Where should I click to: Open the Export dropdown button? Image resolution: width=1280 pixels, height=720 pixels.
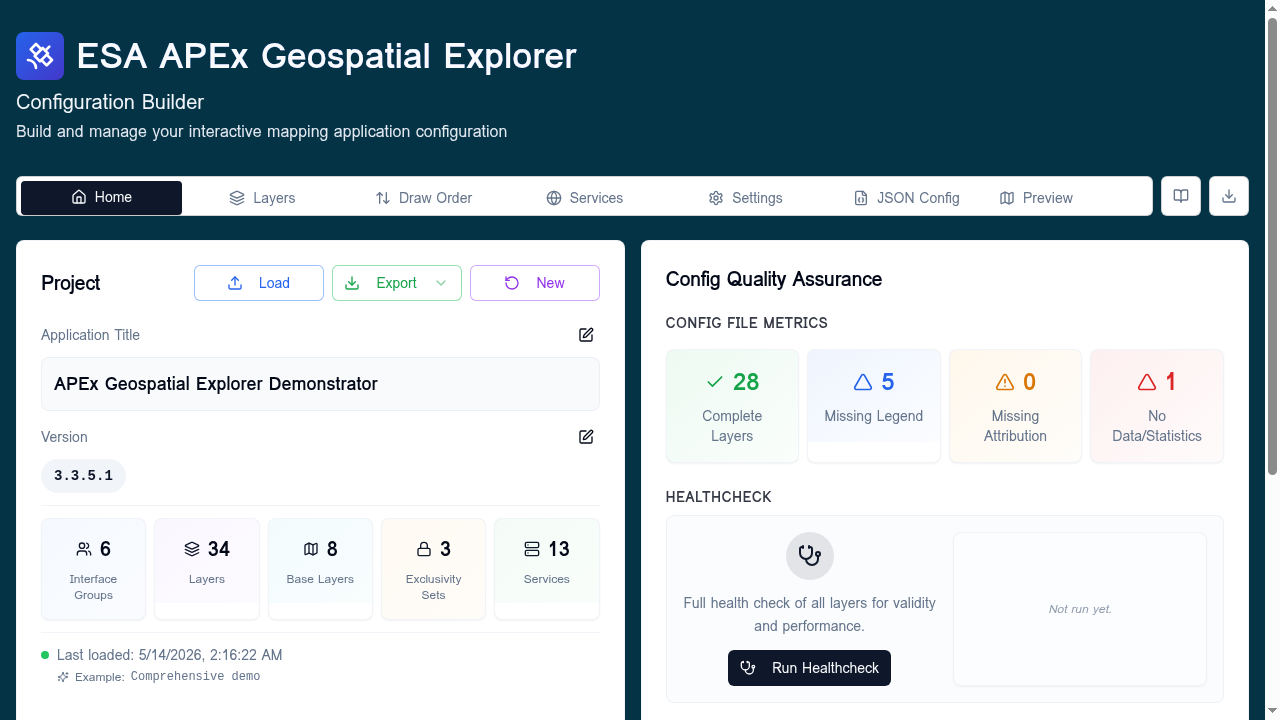pyautogui.click(x=397, y=283)
